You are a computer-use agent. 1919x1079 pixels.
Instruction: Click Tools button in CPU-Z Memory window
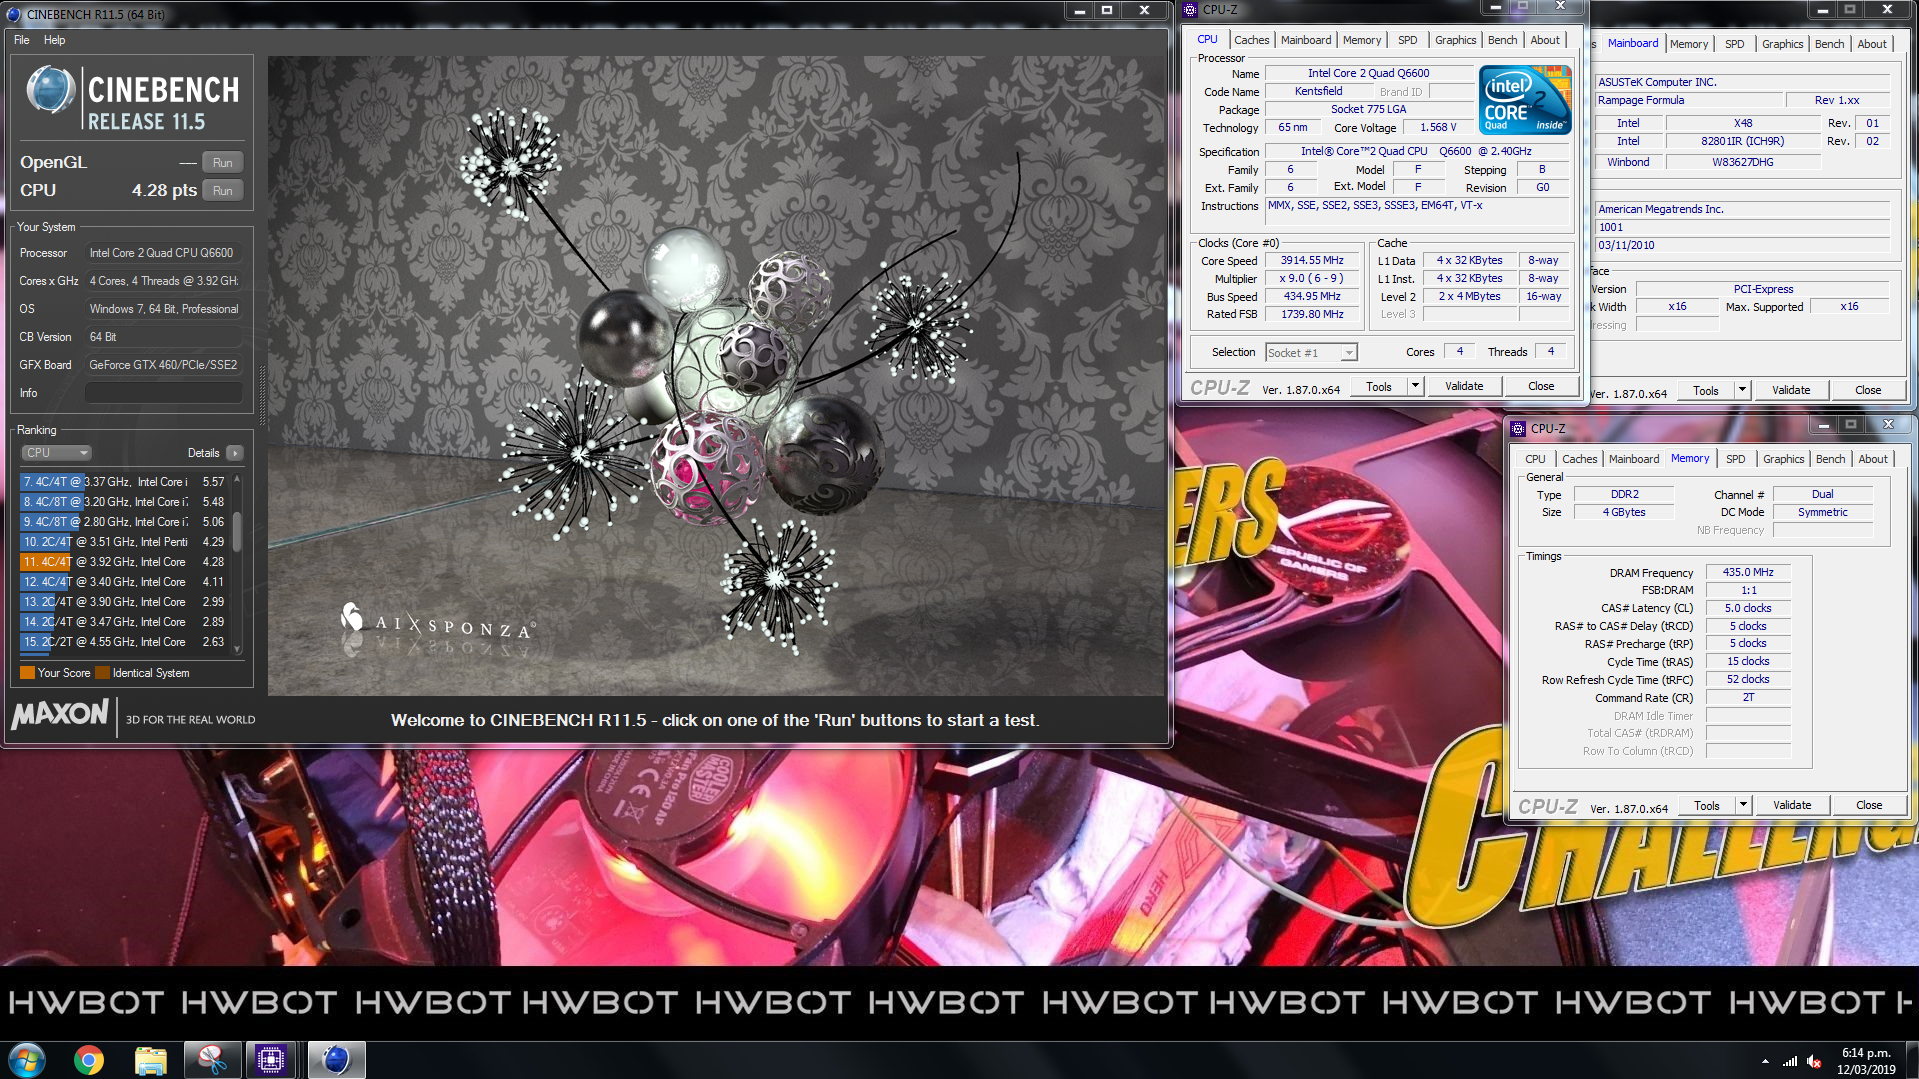[x=1707, y=805]
